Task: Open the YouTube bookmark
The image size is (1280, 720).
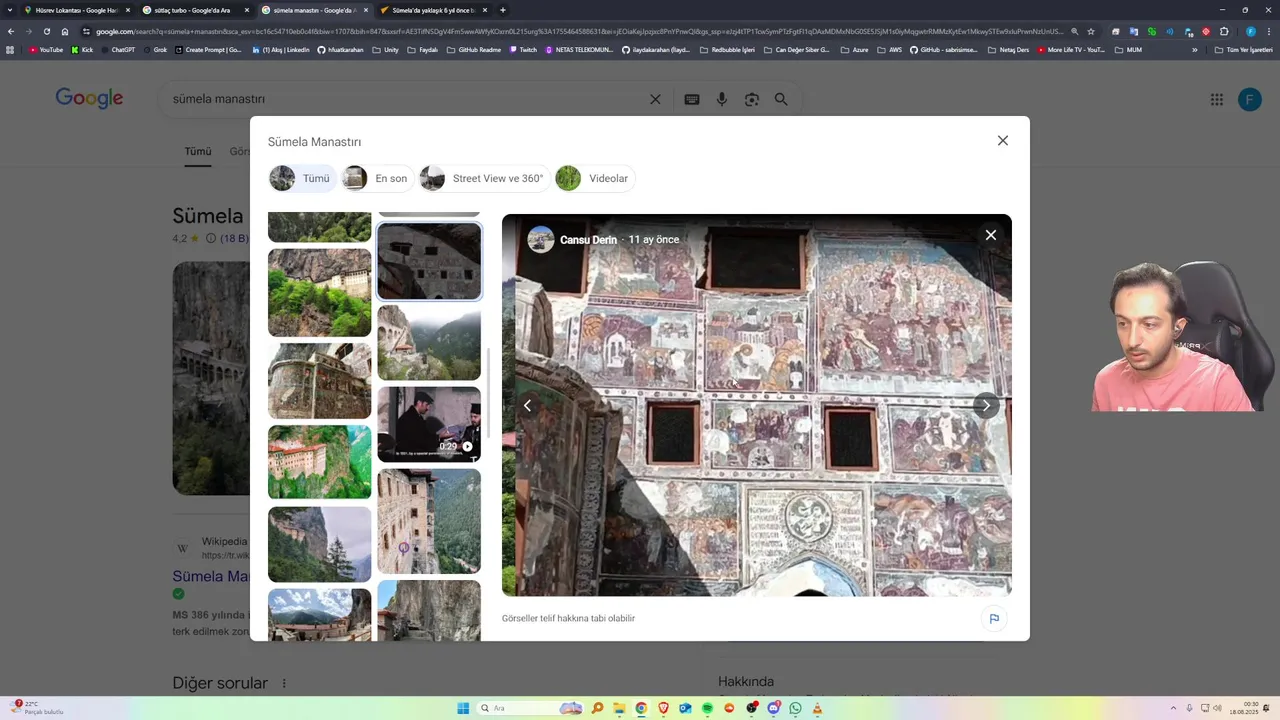Action: (46, 50)
